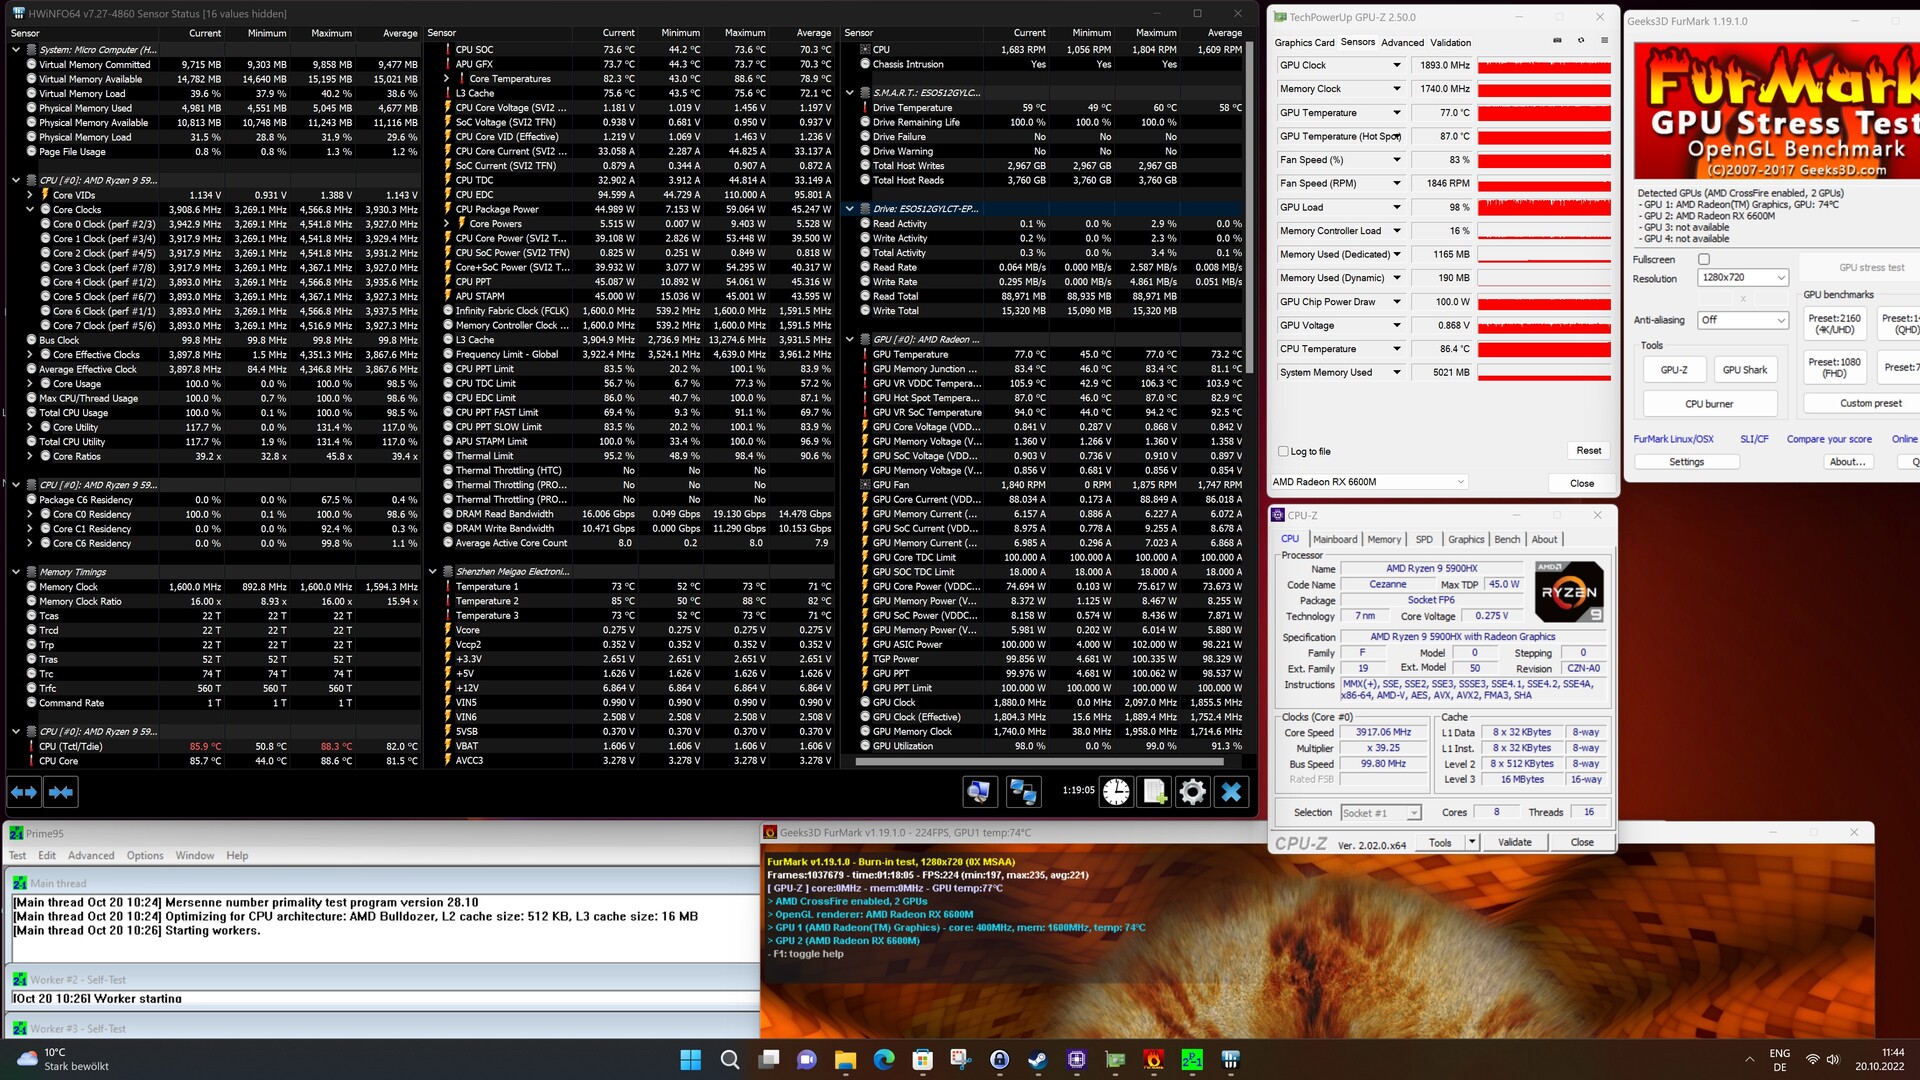The height and width of the screenshot is (1080, 1920).
Task: Click HWiNFO collapse columns arrows icon
Action: (60, 792)
